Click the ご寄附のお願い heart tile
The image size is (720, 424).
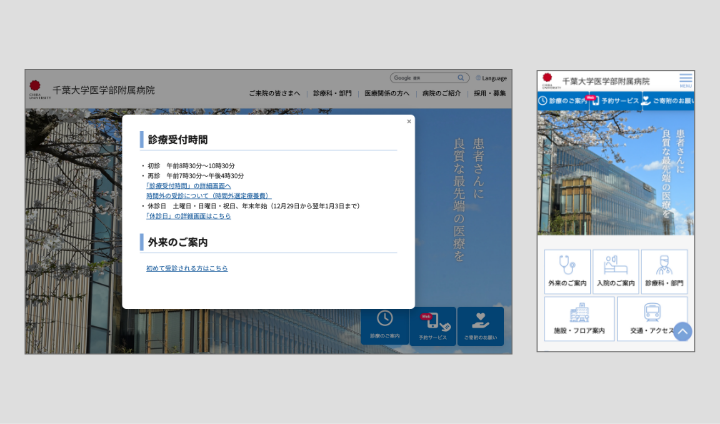pyautogui.click(x=481, y=325)
